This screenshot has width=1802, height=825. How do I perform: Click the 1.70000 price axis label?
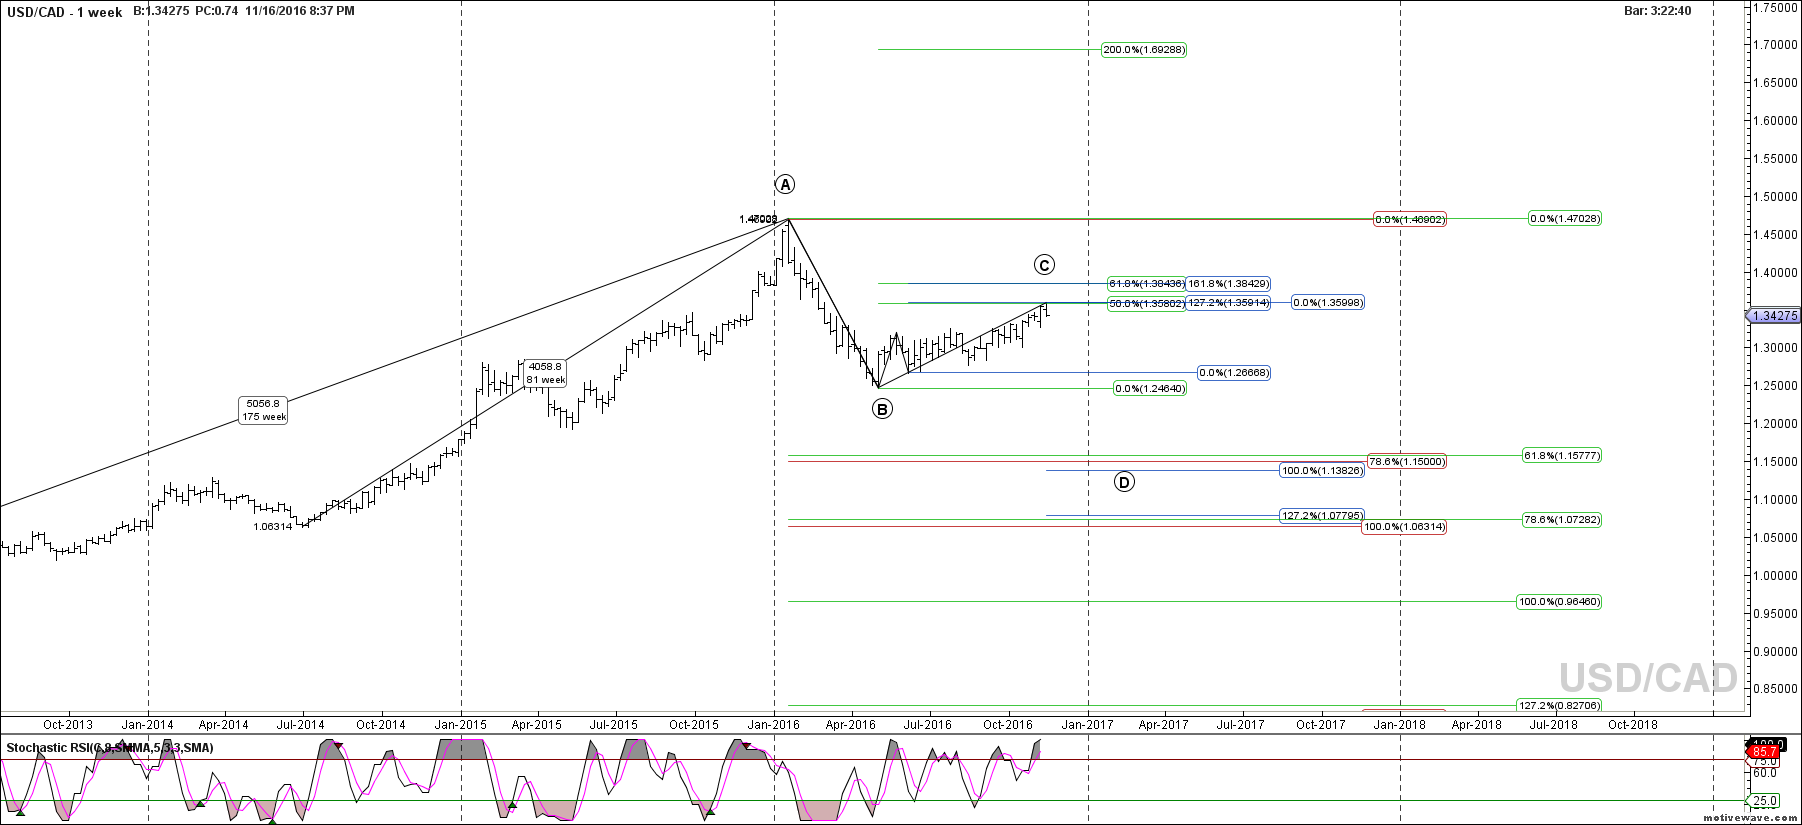point(1775,45)
